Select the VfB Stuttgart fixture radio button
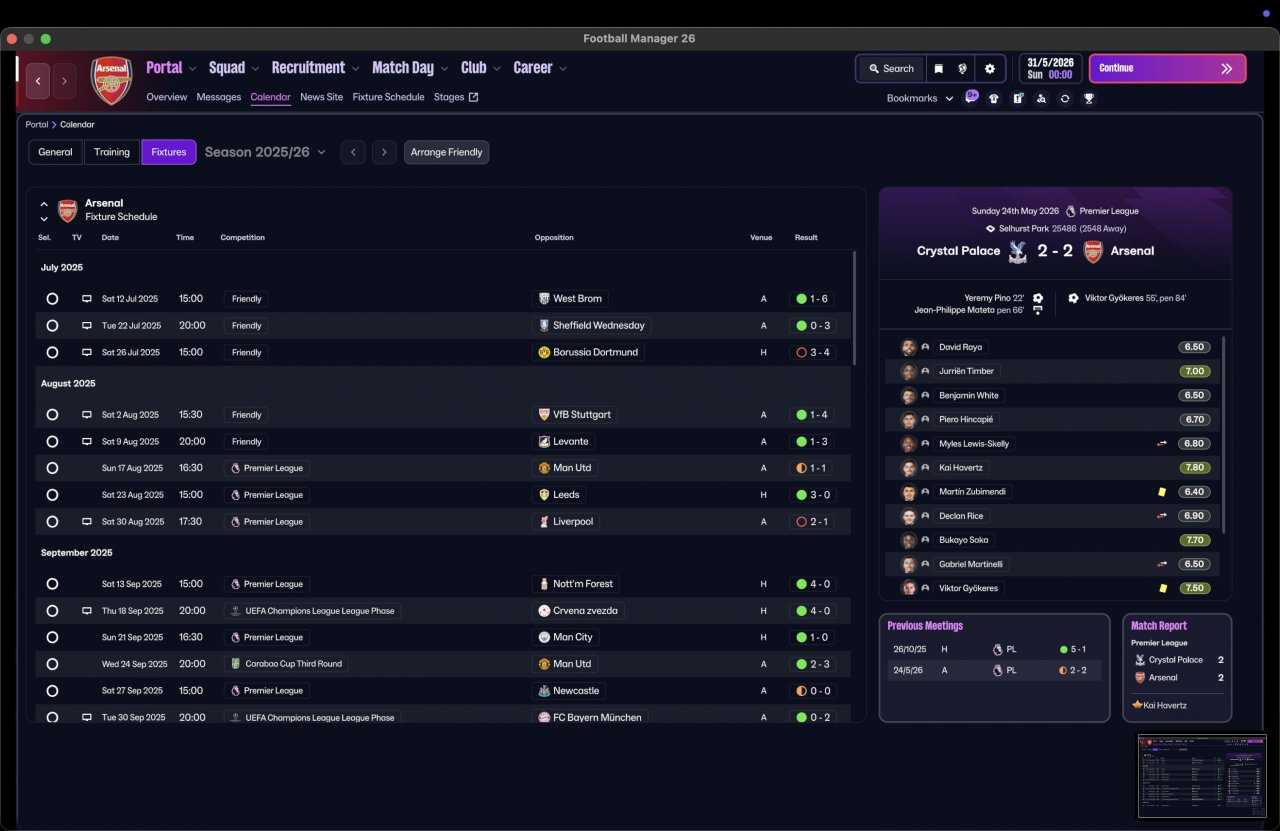The width and height of the screenshot is (1280, 831). (x=52, y=415)
